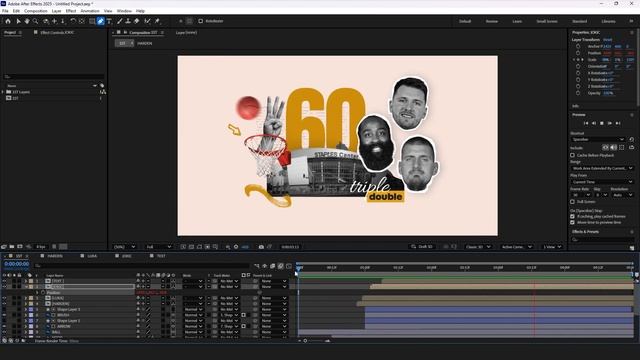Enable the Cache Before Playback checkbox

tap(572, 155)
